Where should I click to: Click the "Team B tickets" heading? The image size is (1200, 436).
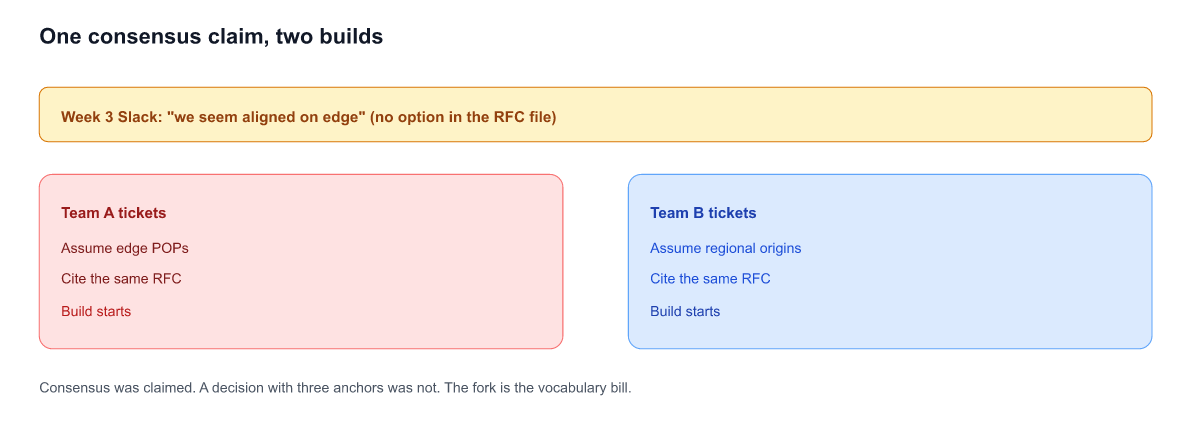(x=703, y=213)
